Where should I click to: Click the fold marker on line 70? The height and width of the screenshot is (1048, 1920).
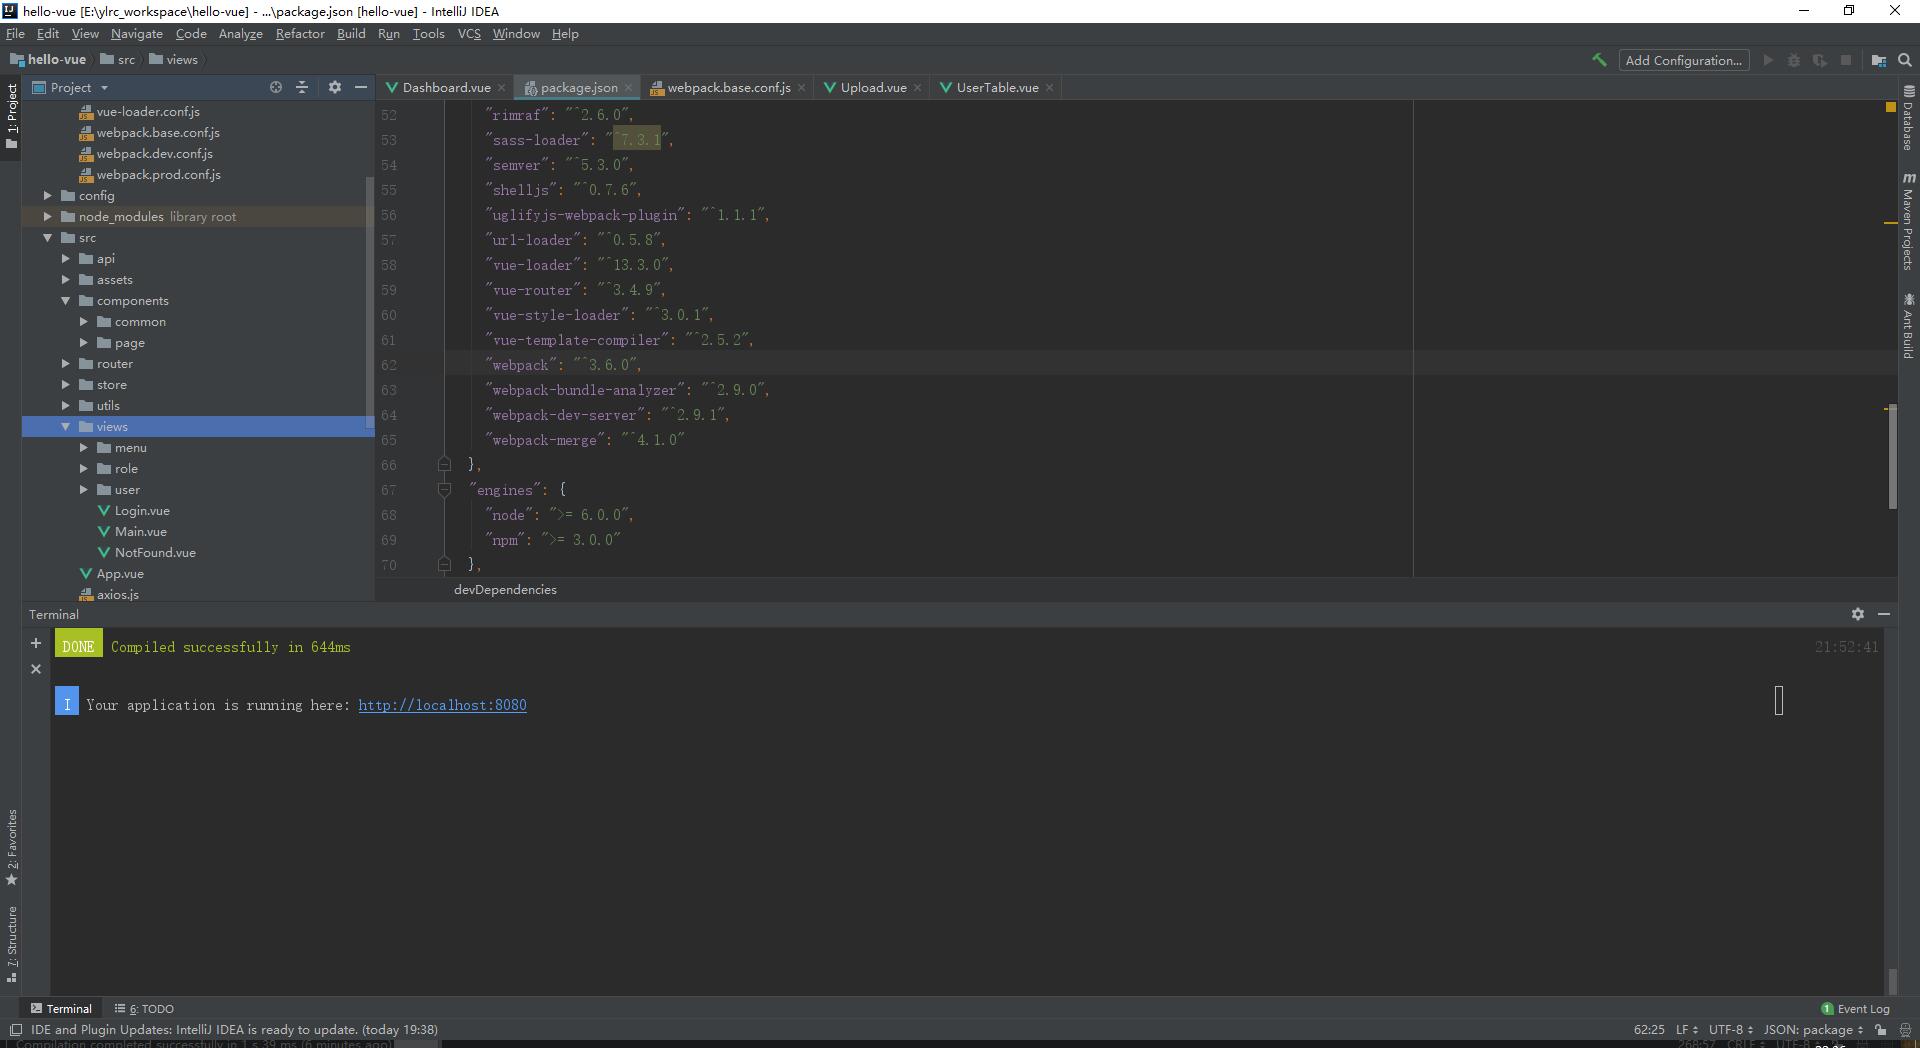(444, 564)
